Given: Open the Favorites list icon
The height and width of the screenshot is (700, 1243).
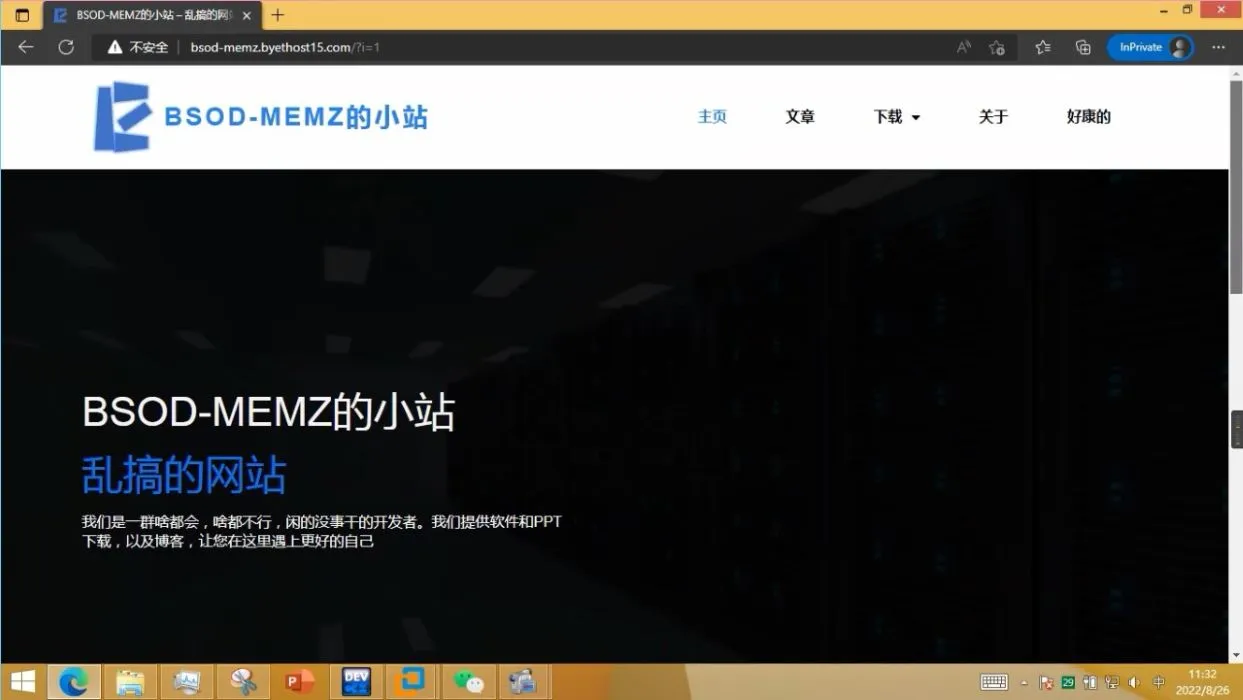Looking at the screenshot, I should pos(1043,47).
